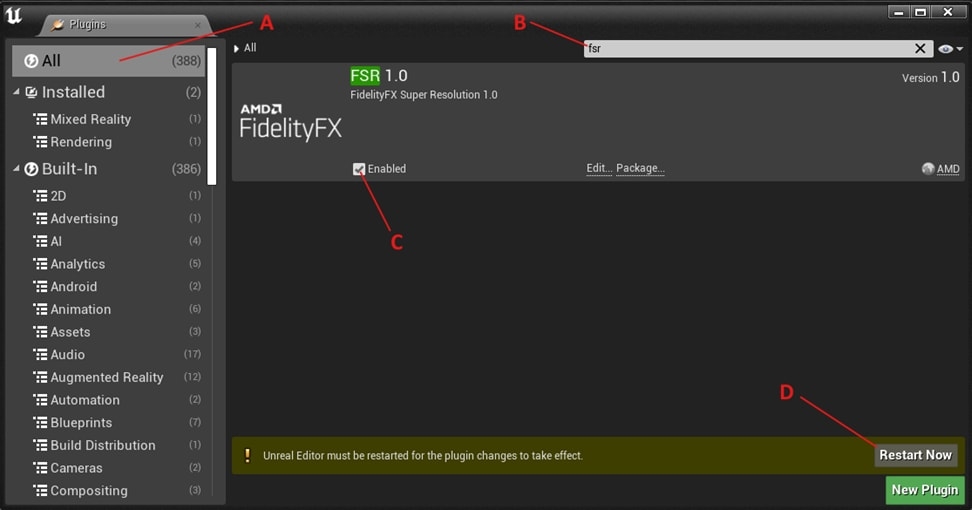This screenshot has width=972, height=510.
Task: Click the All breadcrumb arrow
Action: [x=236, y=48]
